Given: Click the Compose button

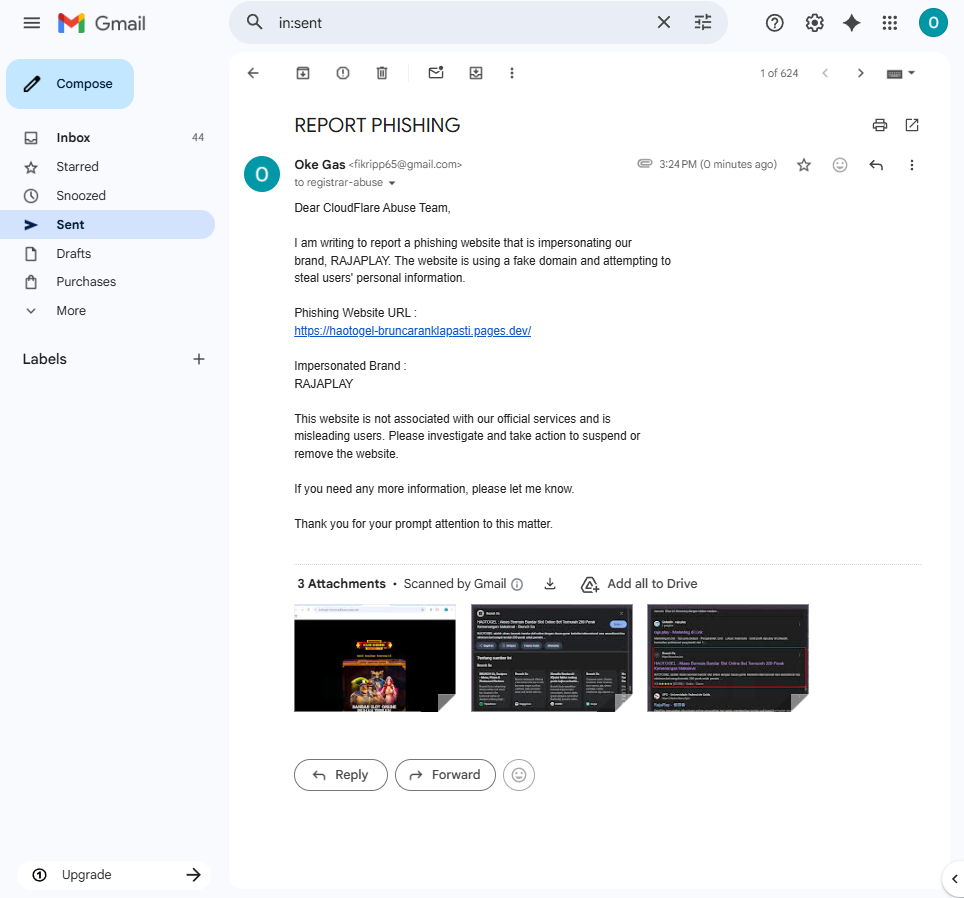Looking at the screenshot, I should coord(70,84).
